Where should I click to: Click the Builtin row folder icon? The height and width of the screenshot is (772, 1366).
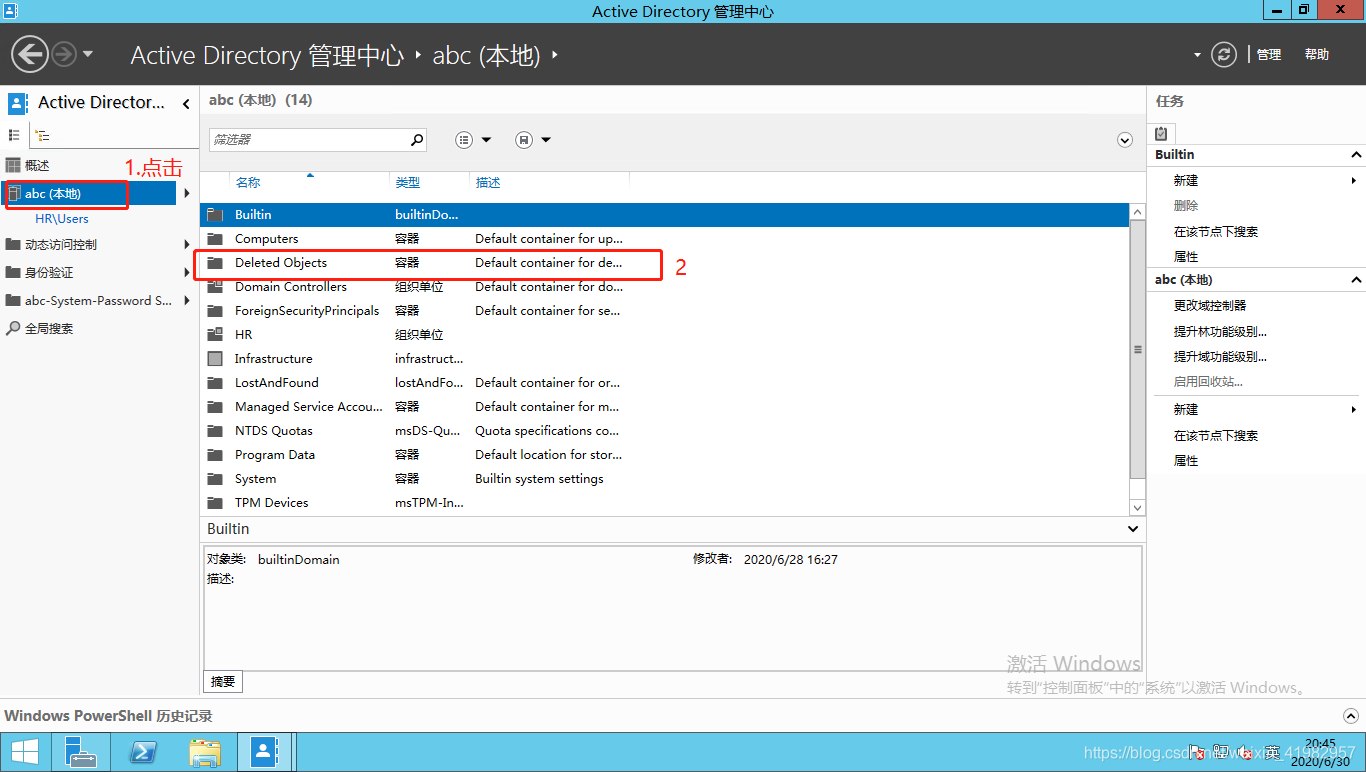point(215,214)
